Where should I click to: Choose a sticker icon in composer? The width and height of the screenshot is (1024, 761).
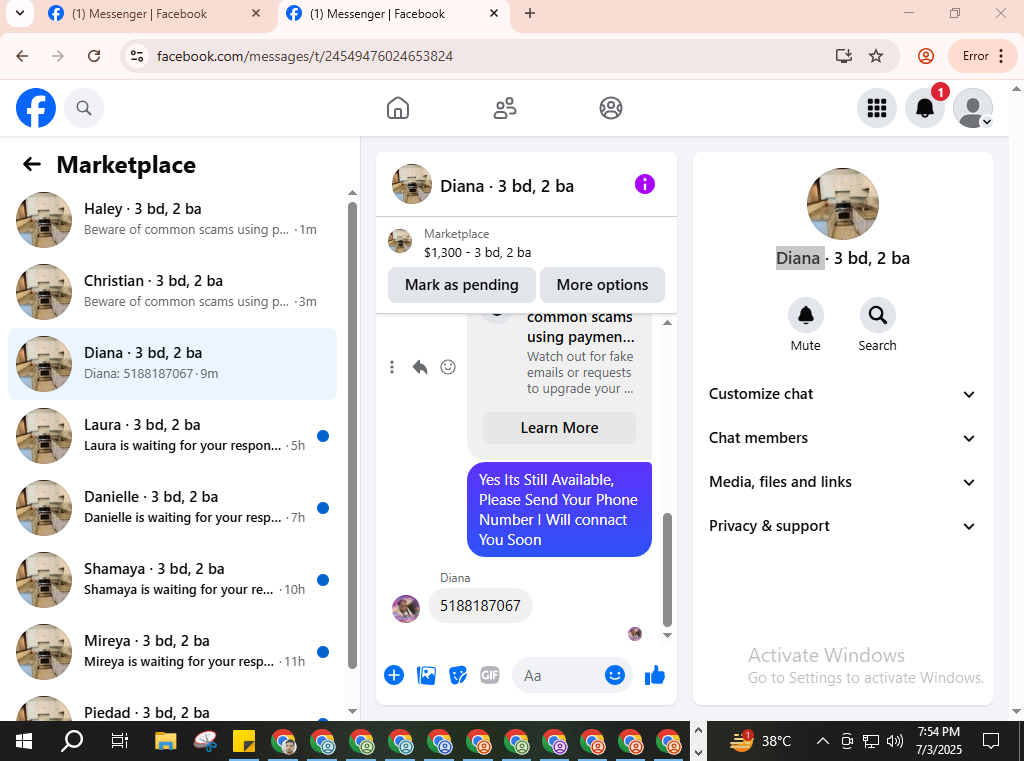point(458,675)
